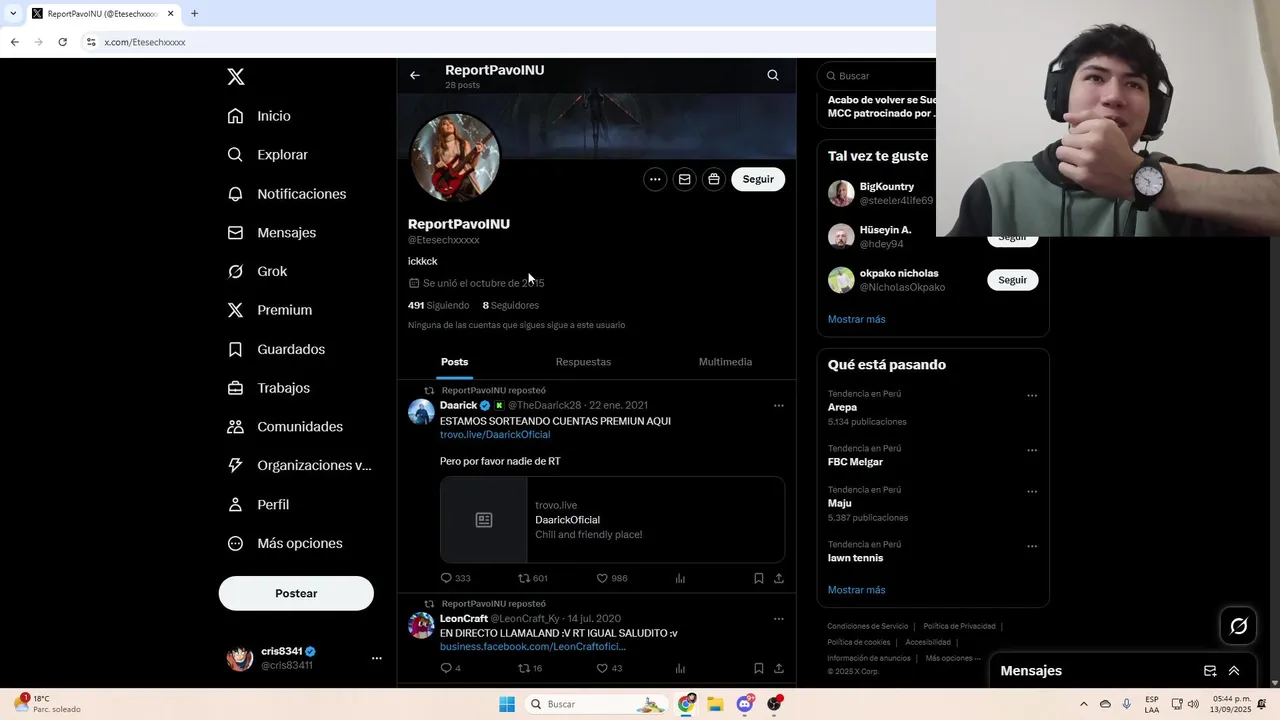Open BigKountry suggested profile

[x=886, y=187]
